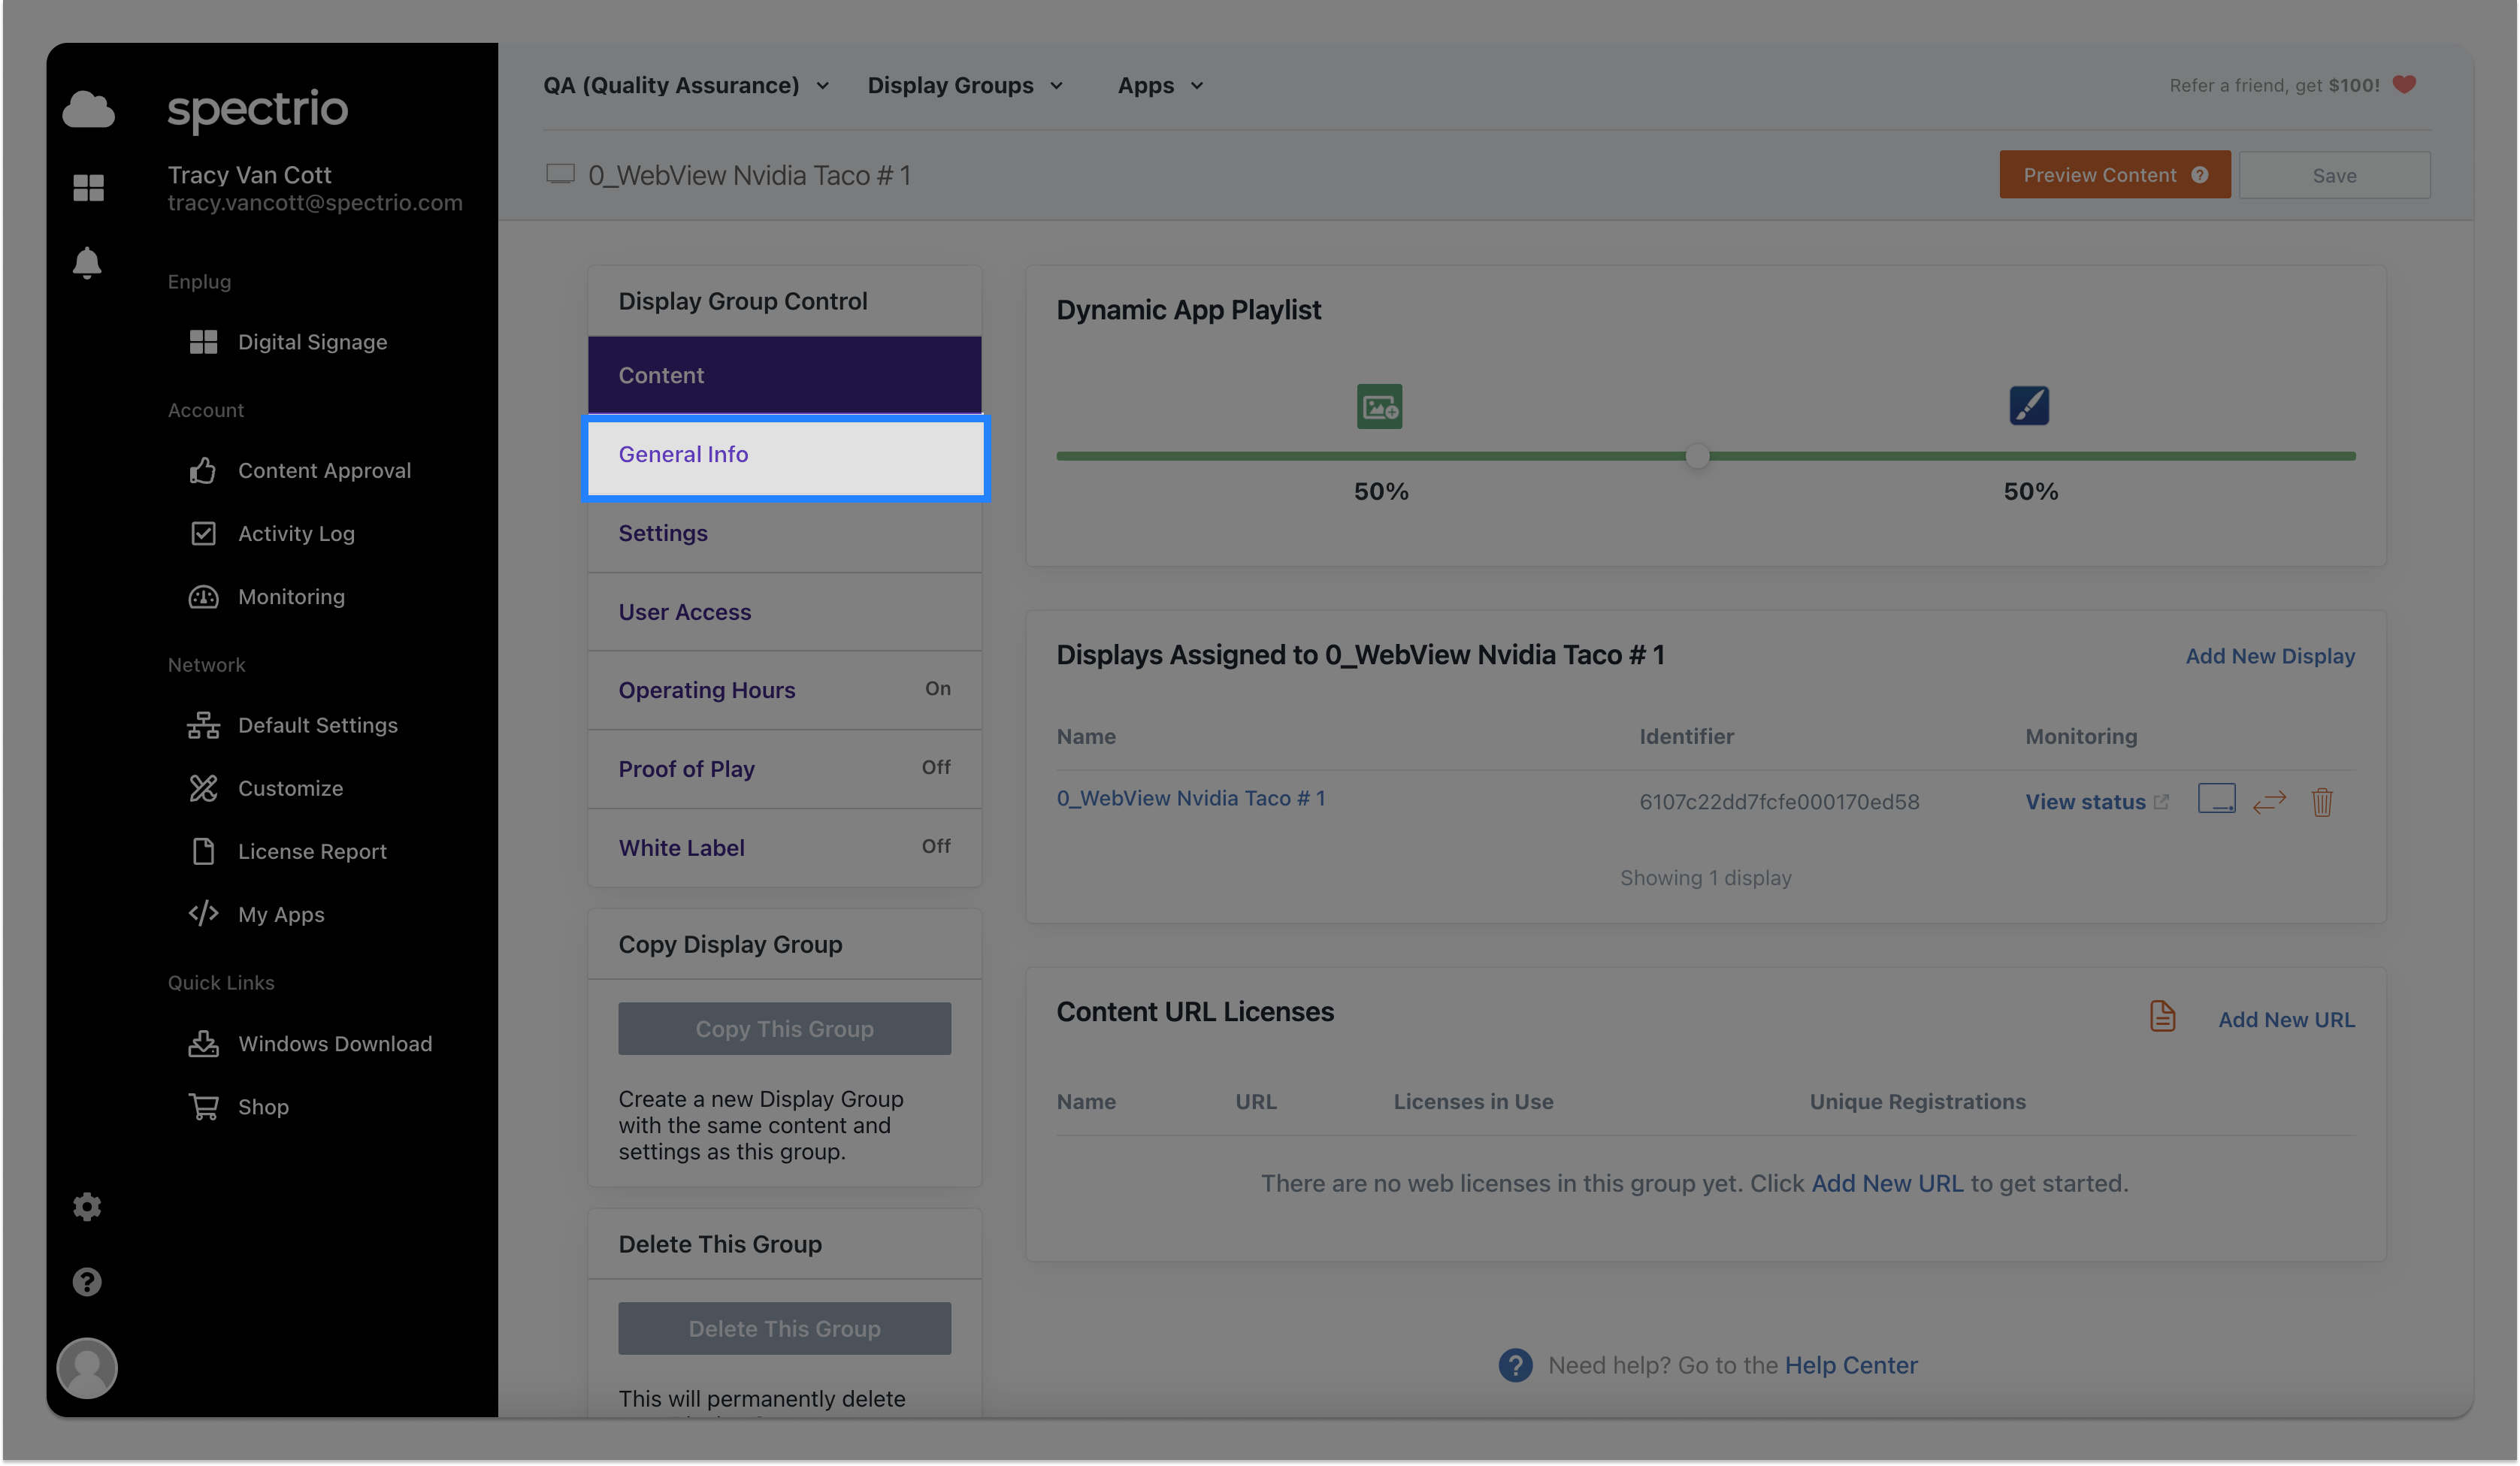
Task: Click Add New URL in empty licenses message
Action: pos(1887,1183)
